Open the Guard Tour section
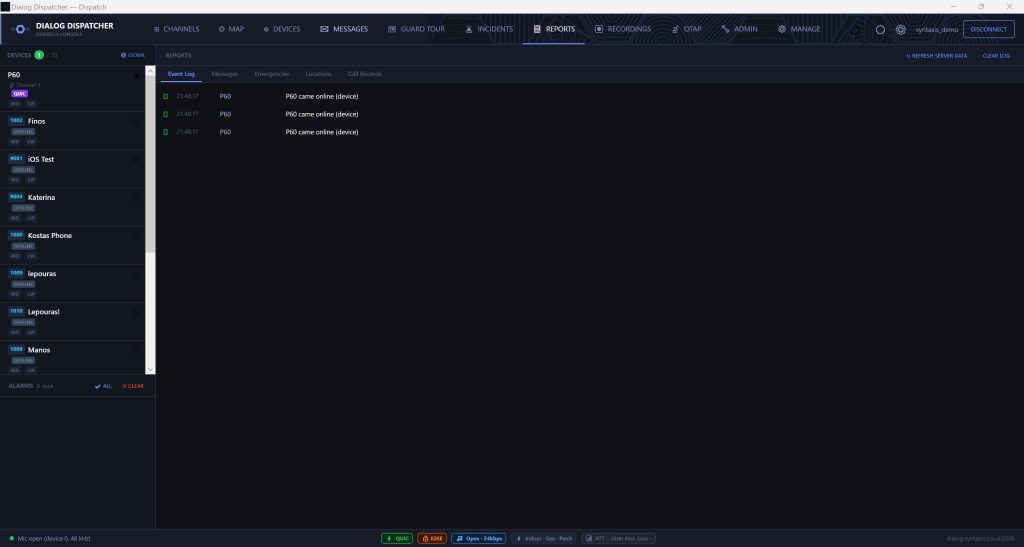 (416, 29)
